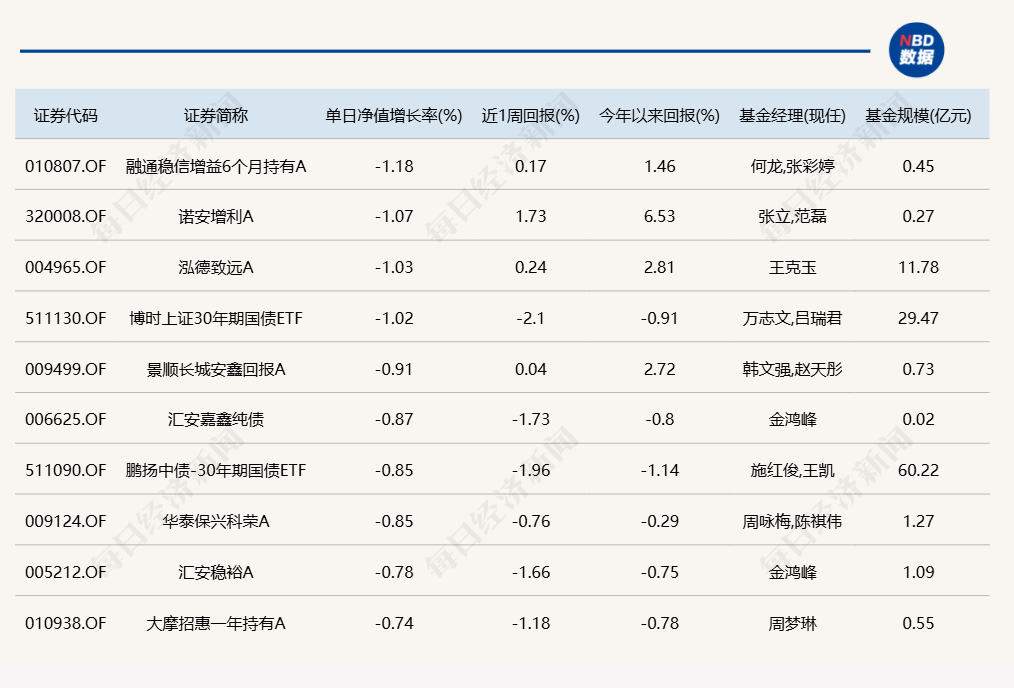This screenshot has height=688, width=1014.
Task: Click the NBD数据 logo
Action: [x=916, y=50]
